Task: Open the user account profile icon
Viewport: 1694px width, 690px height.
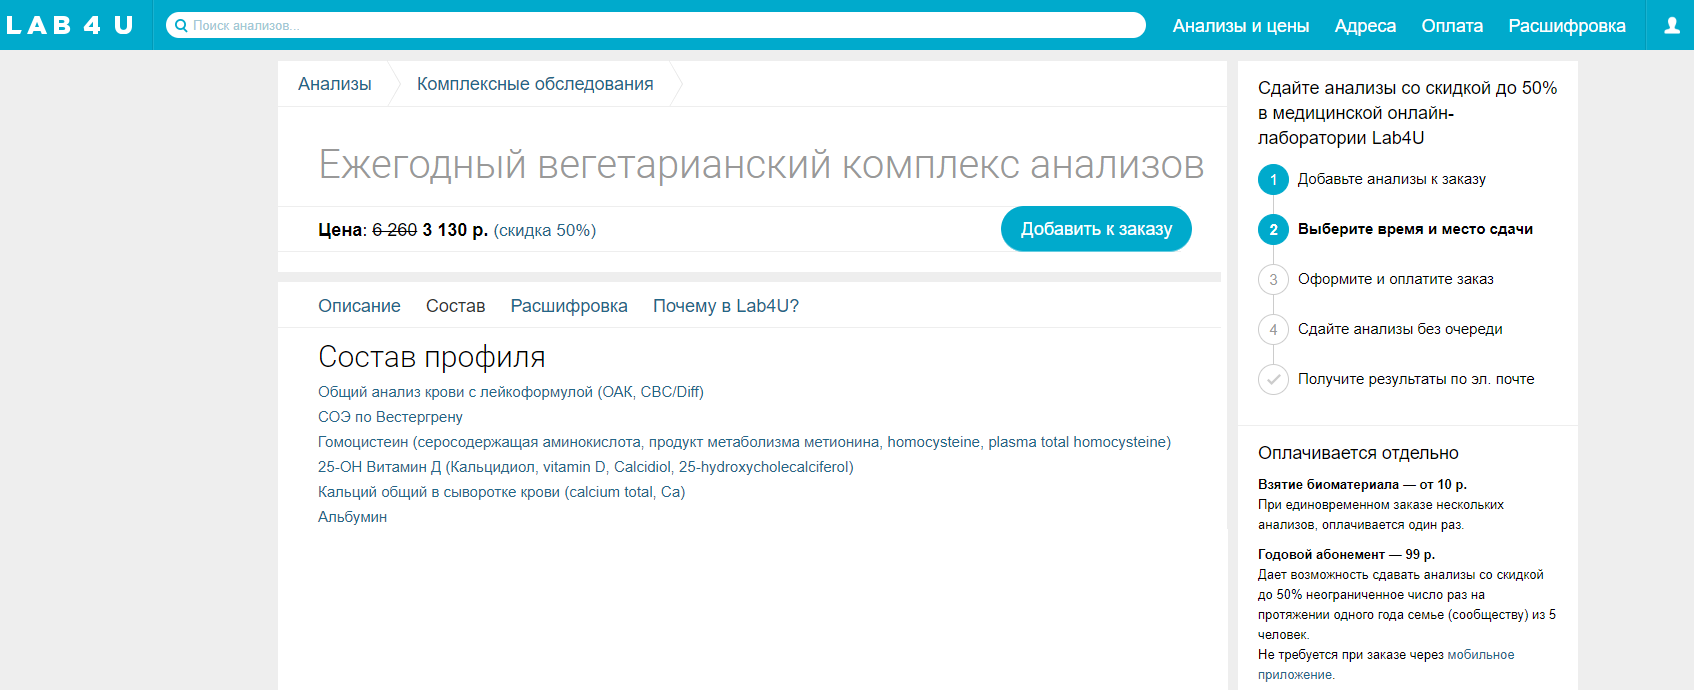Action: [1671, 26]
